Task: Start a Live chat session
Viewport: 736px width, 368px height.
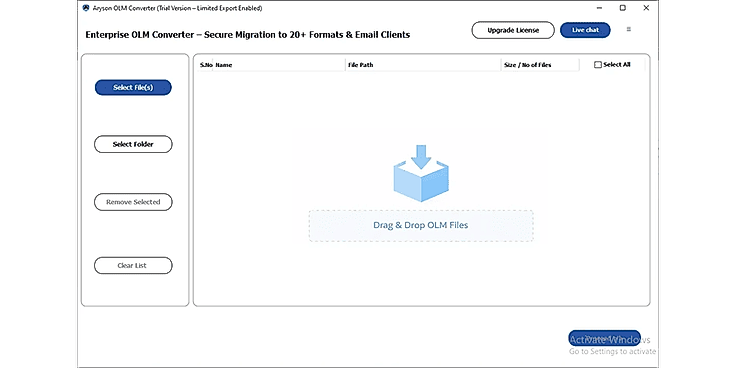Action: coord(585,30)
